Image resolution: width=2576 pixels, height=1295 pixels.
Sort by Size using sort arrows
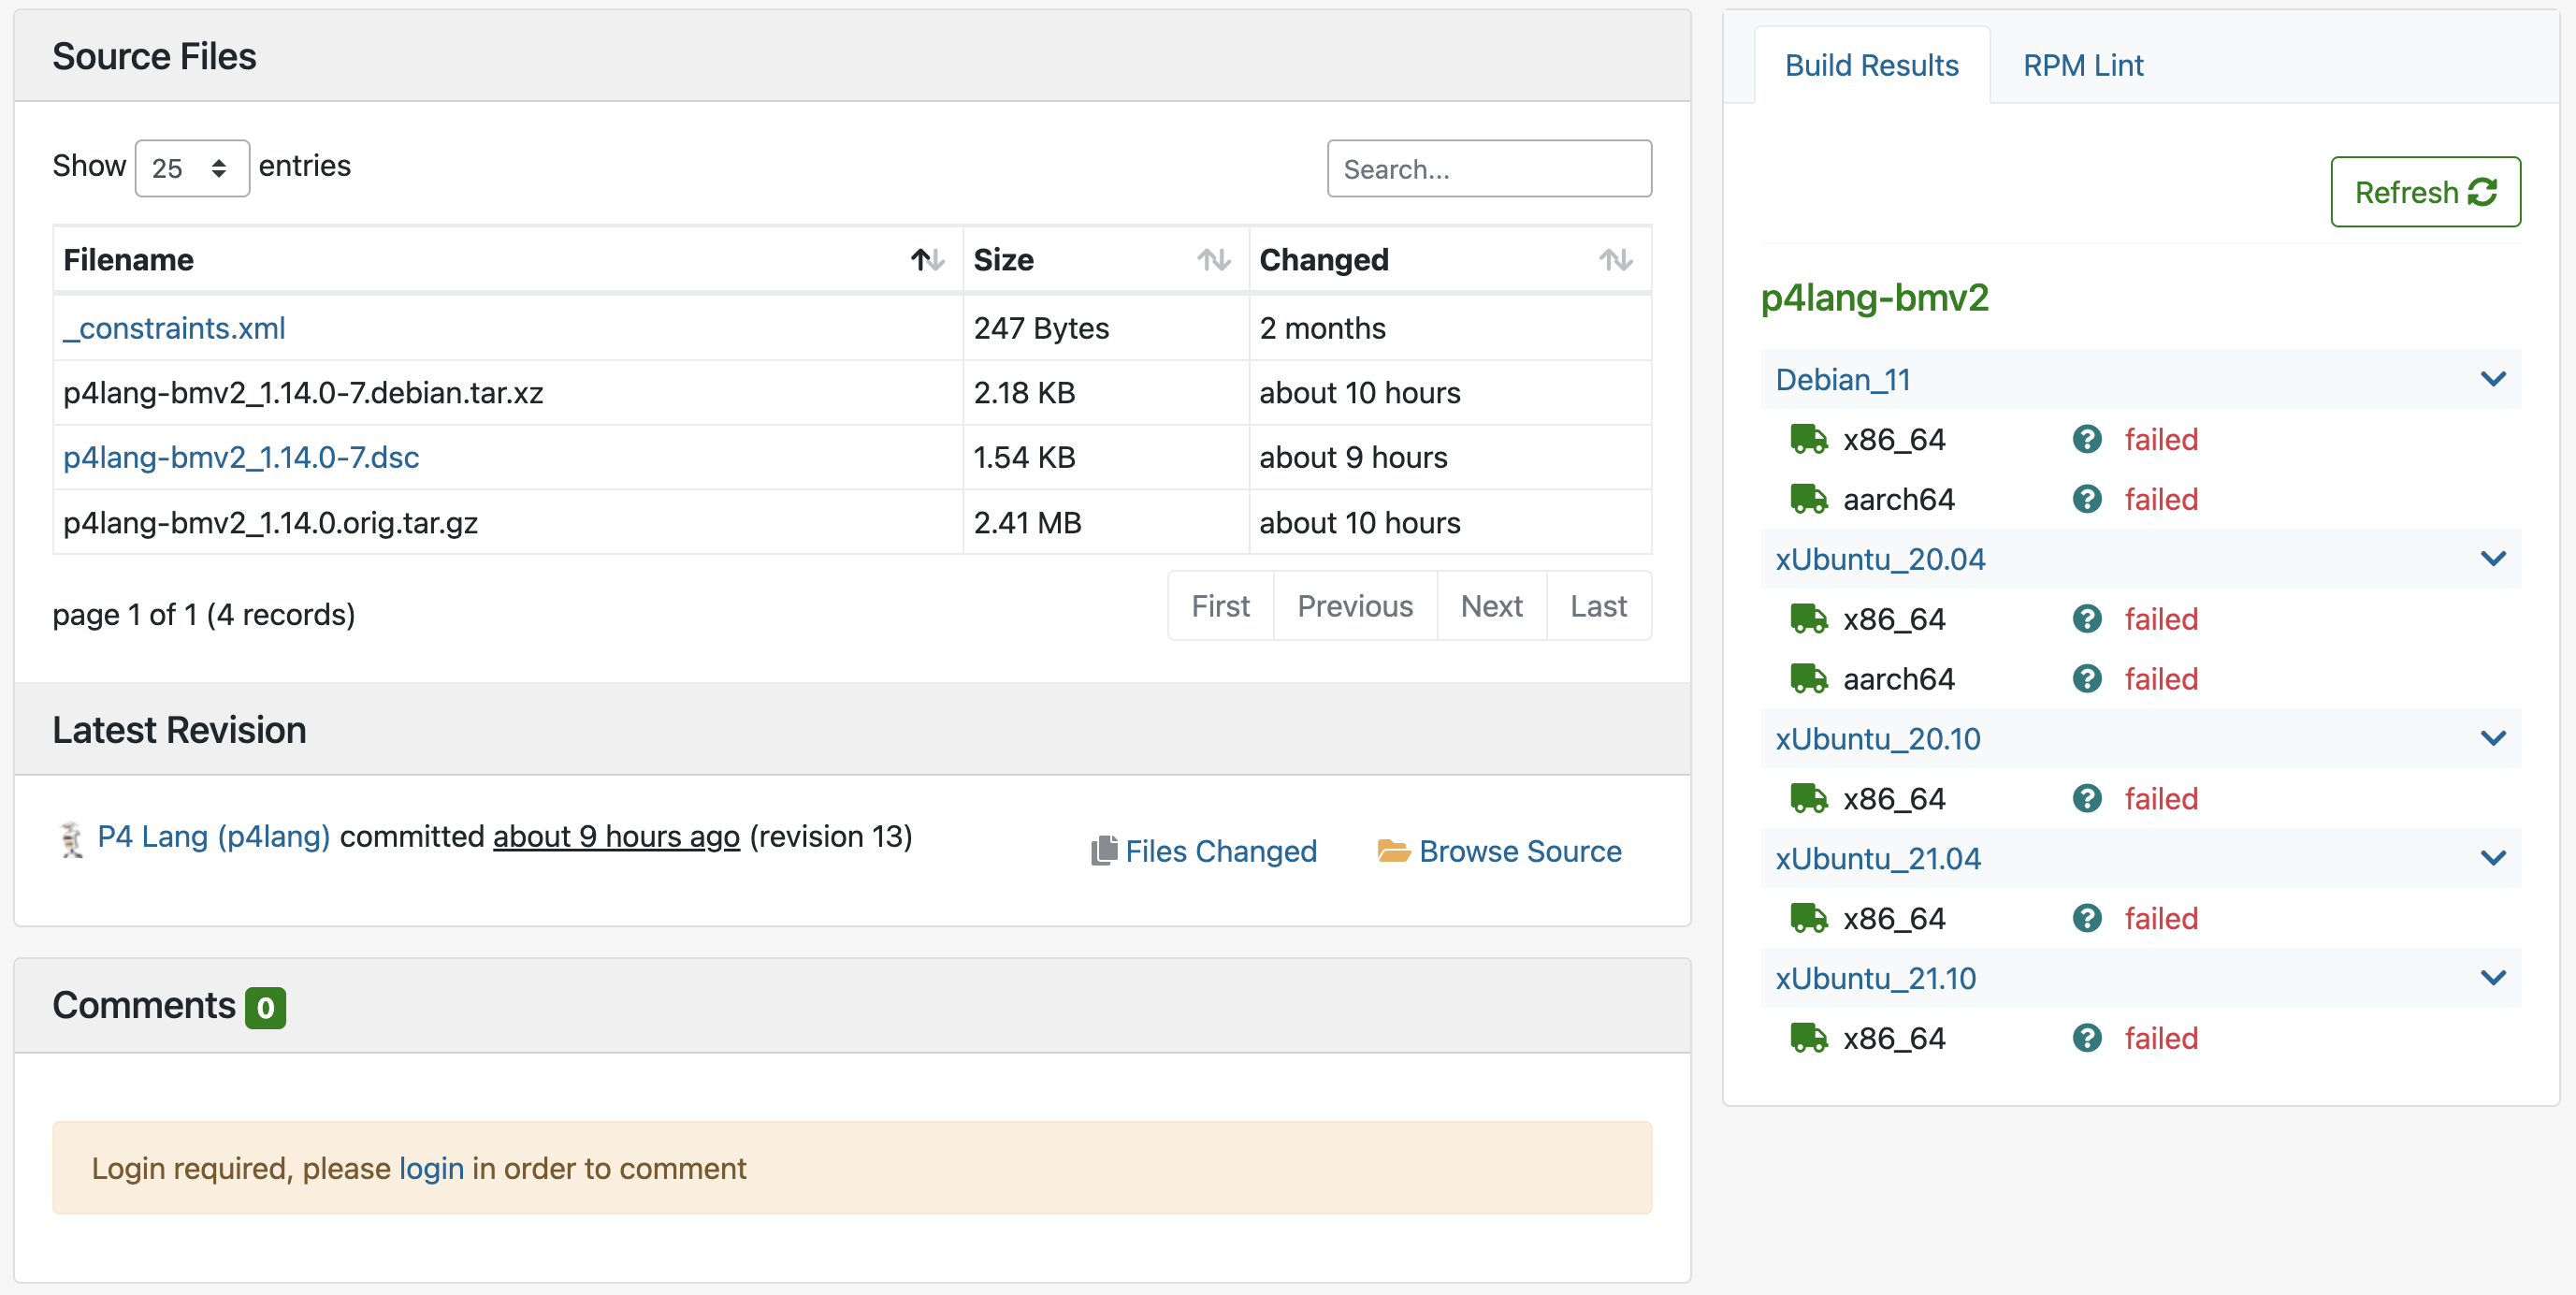pyautogui.click(x=1214, y=260)
